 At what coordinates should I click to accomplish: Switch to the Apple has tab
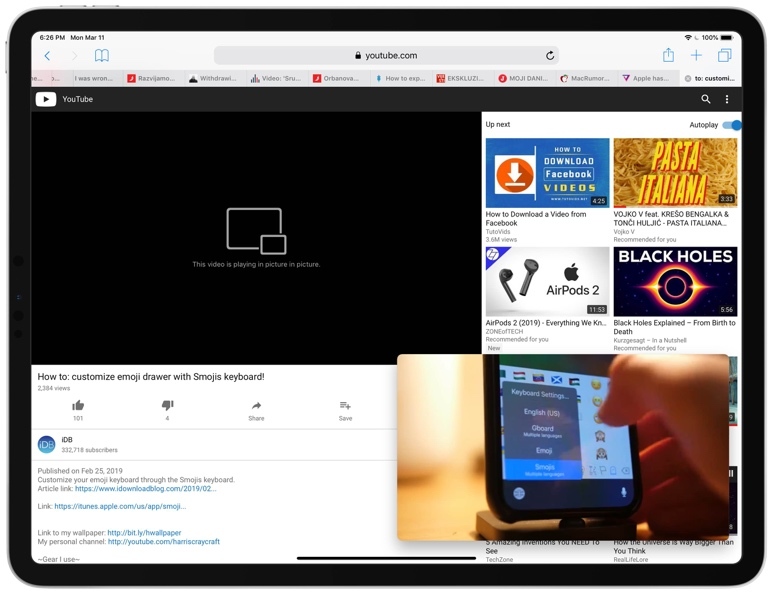pyautogui.click(x=647, y=78)
